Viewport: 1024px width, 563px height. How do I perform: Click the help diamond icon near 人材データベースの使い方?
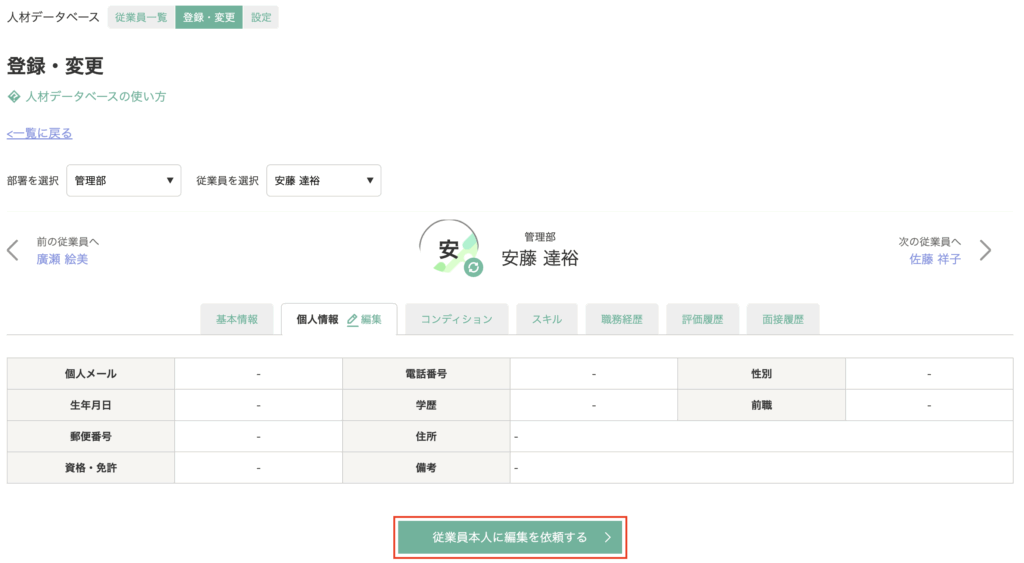click(14, 97)
